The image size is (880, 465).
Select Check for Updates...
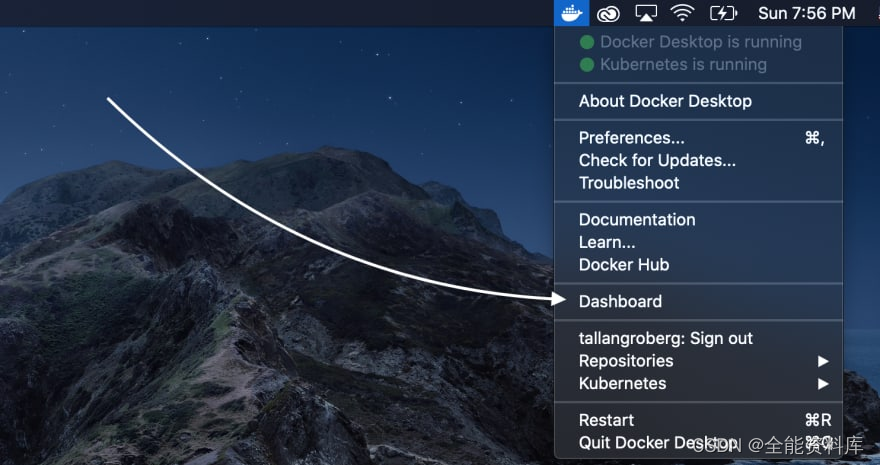698,160
